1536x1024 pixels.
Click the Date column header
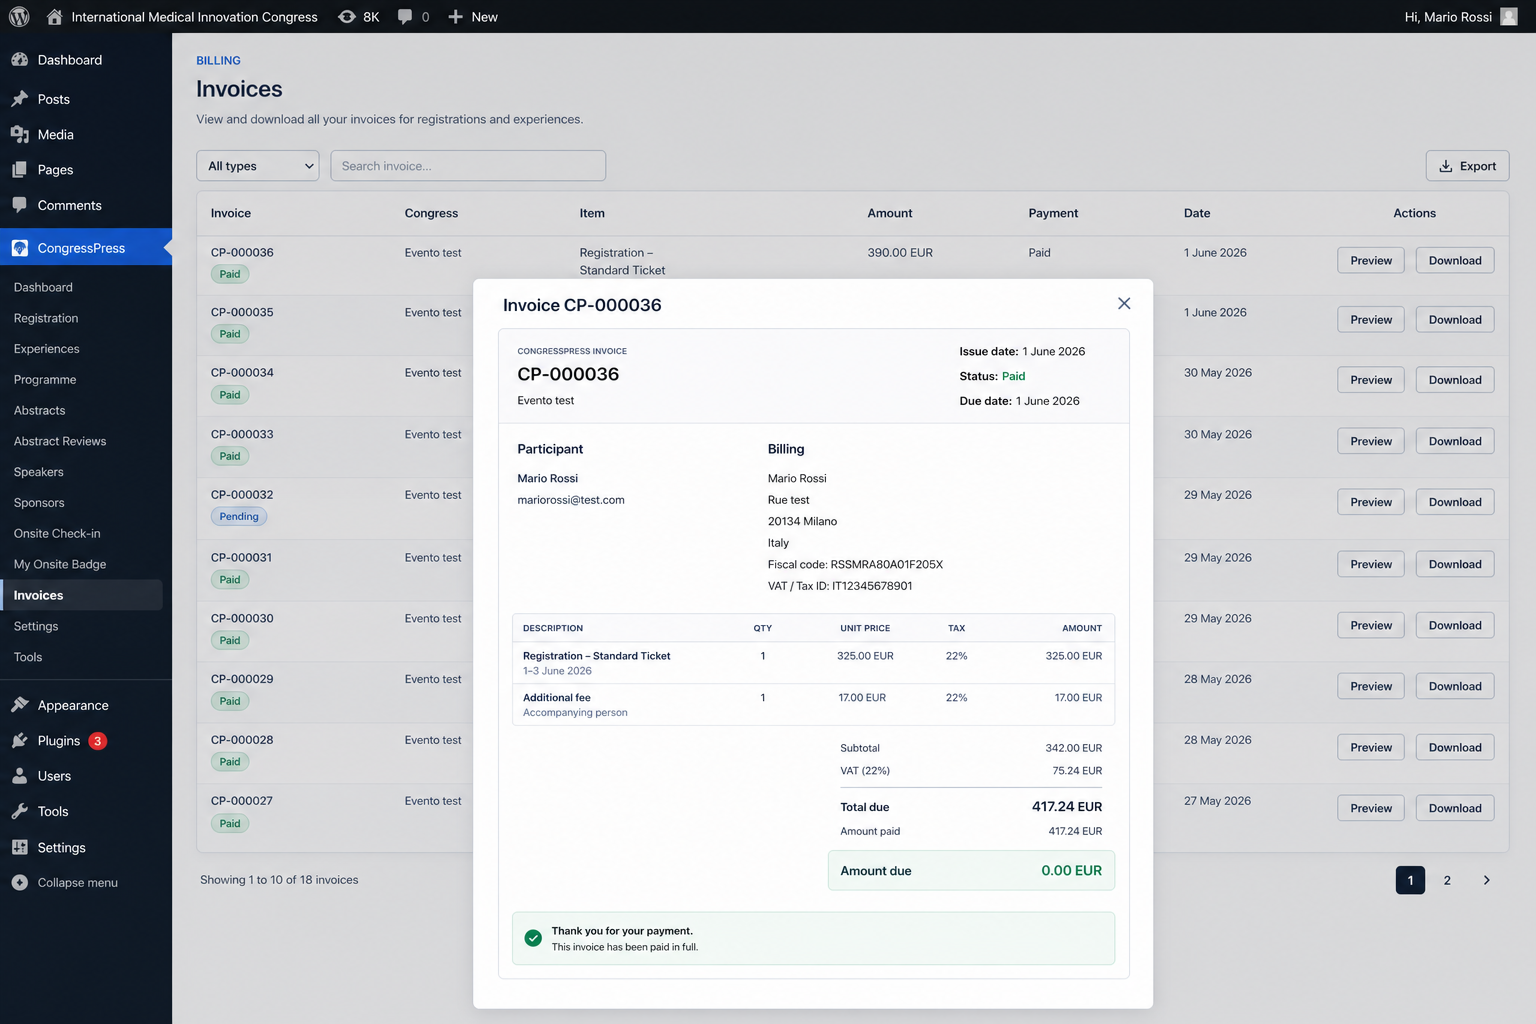point(1197,213)
